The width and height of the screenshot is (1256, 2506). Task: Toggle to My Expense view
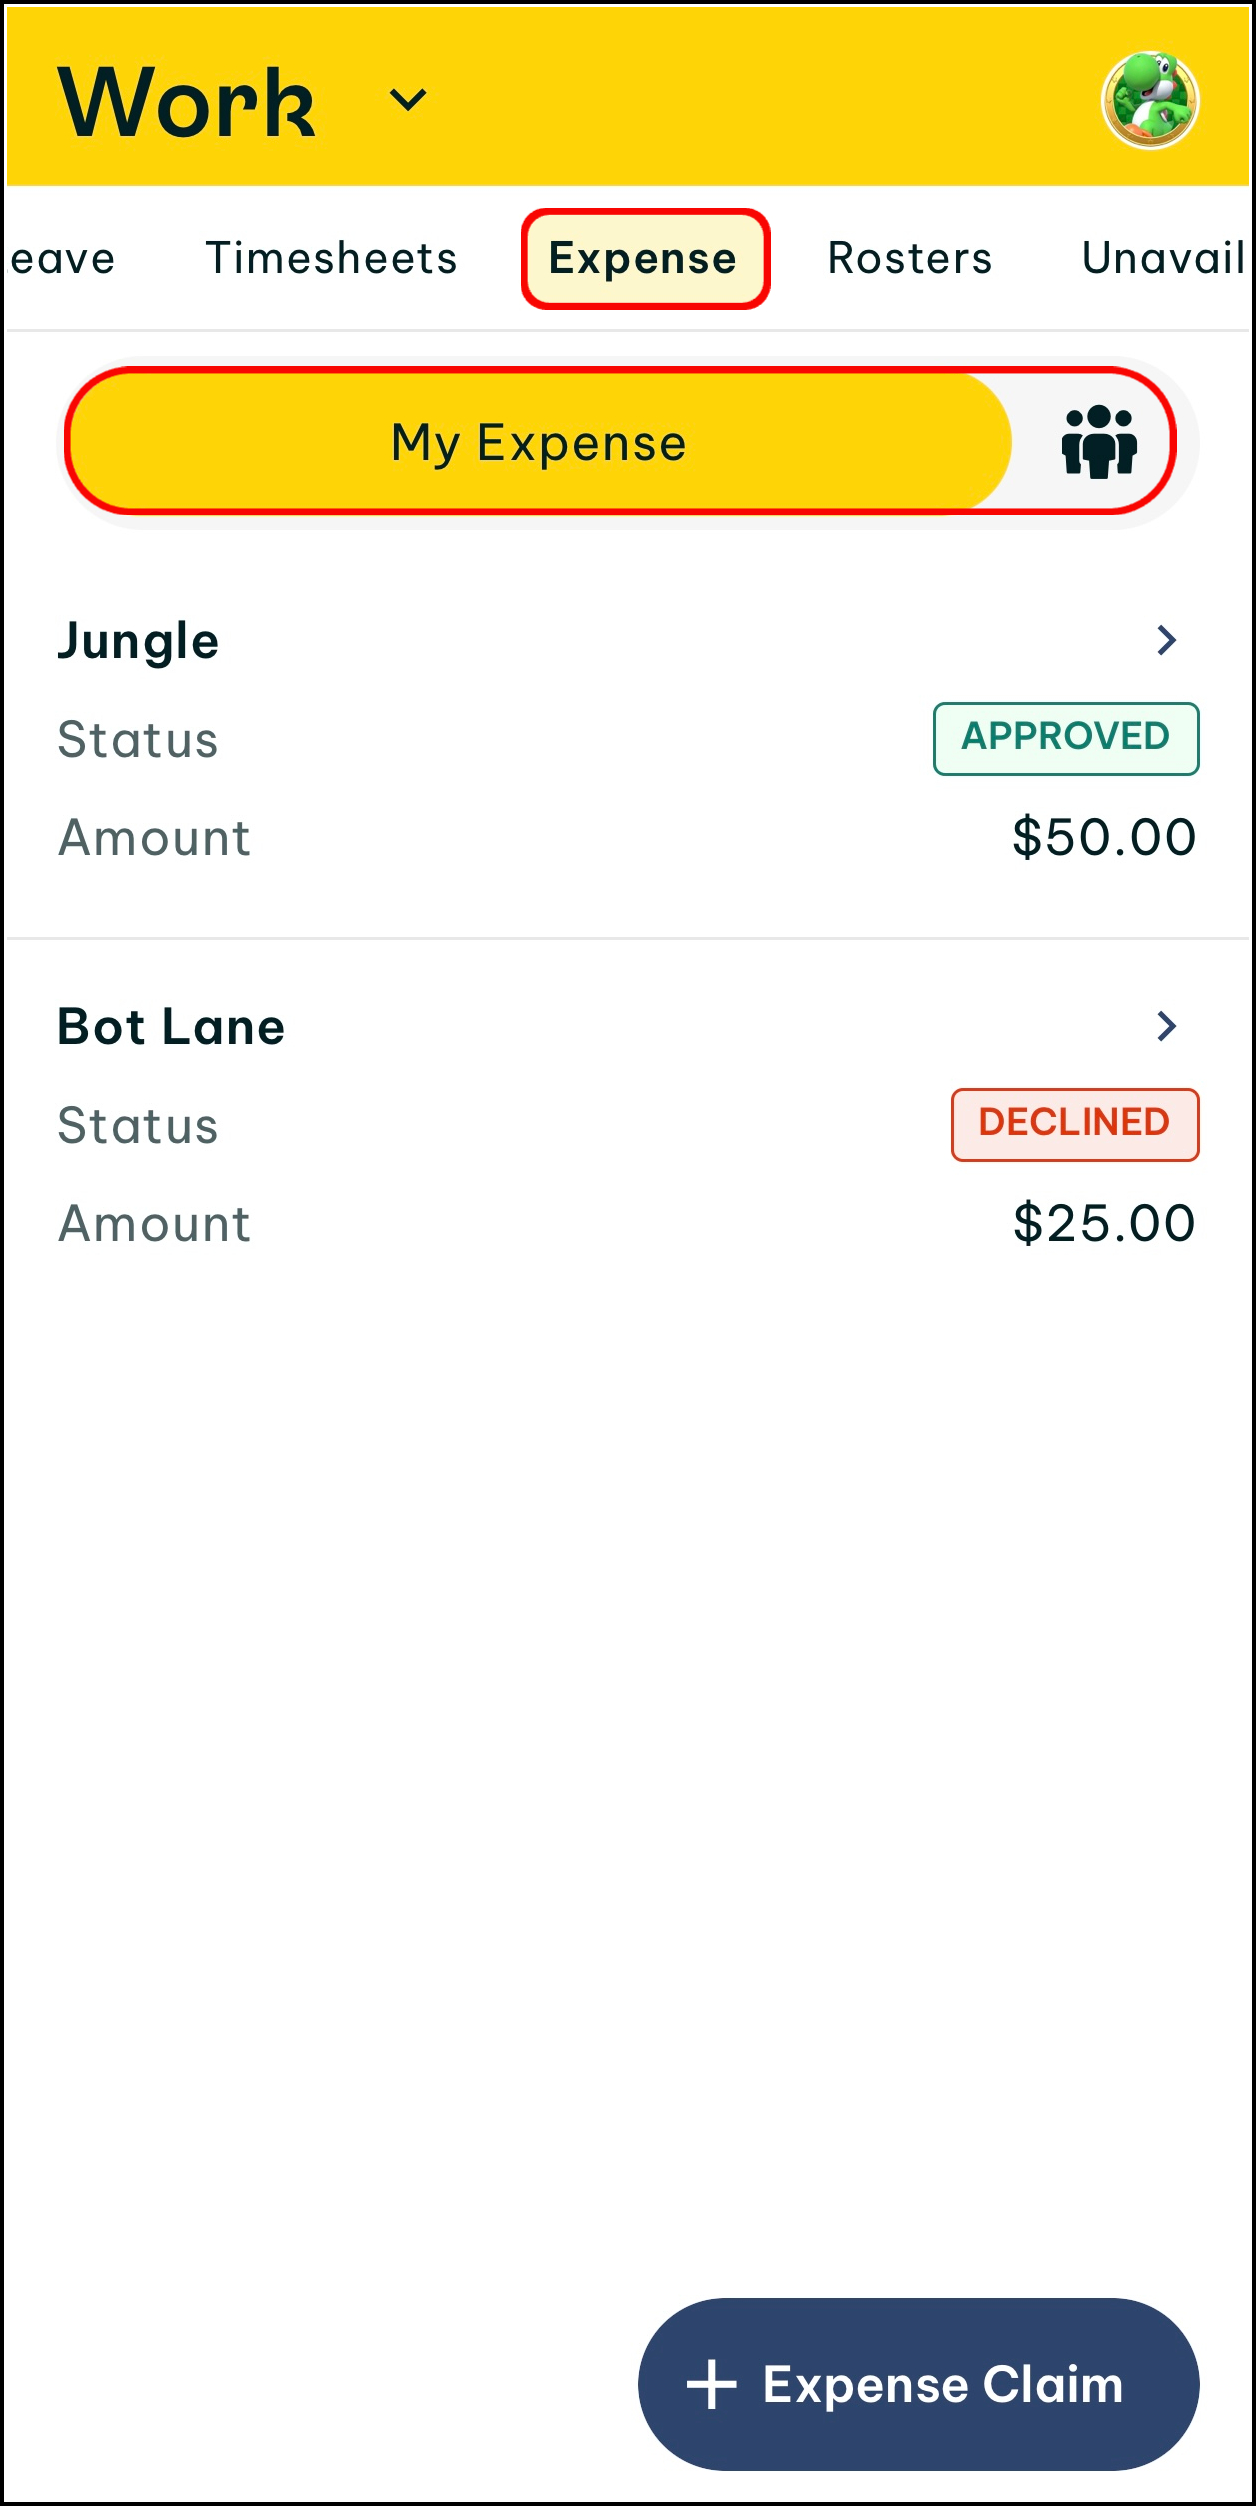539,442
